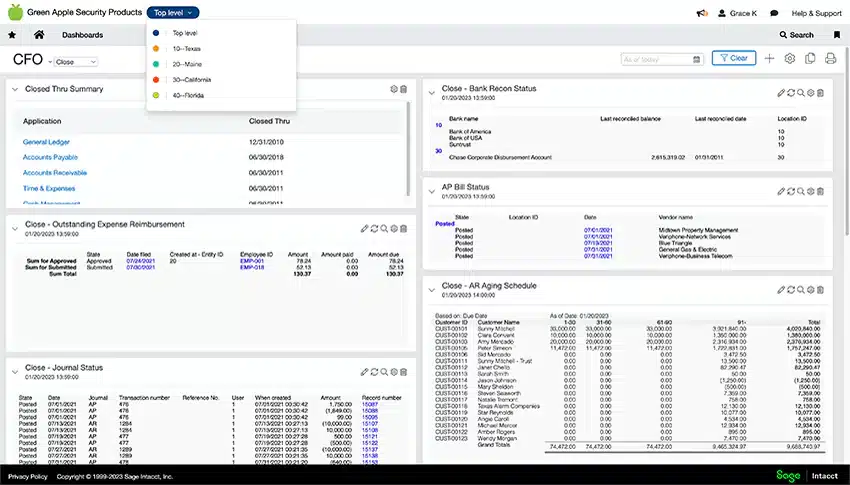850x485 pixels.
Task: Open the announcements megaphone icon
Action: [702, 13]
